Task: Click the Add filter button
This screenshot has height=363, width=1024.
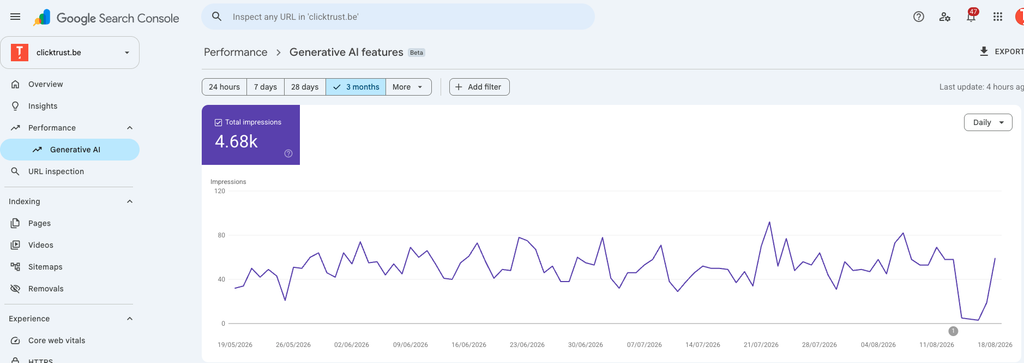Action: [479, 87]
